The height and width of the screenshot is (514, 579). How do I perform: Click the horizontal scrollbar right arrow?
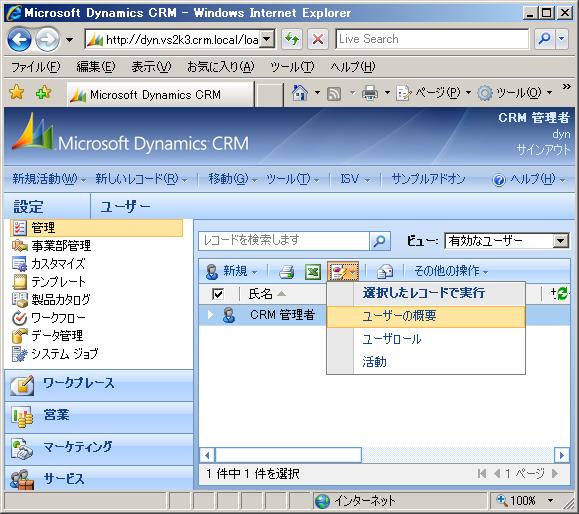coord(562,455)
